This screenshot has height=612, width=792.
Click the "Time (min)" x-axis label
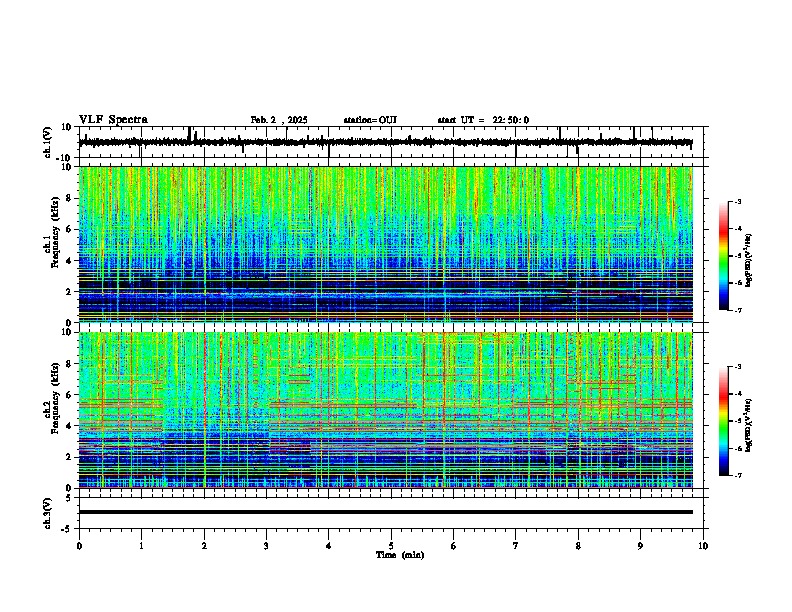(400, 555)
